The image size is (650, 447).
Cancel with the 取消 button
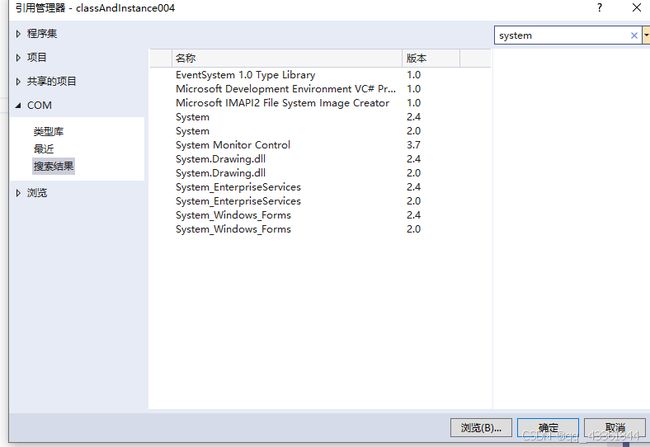click(615, 428)
